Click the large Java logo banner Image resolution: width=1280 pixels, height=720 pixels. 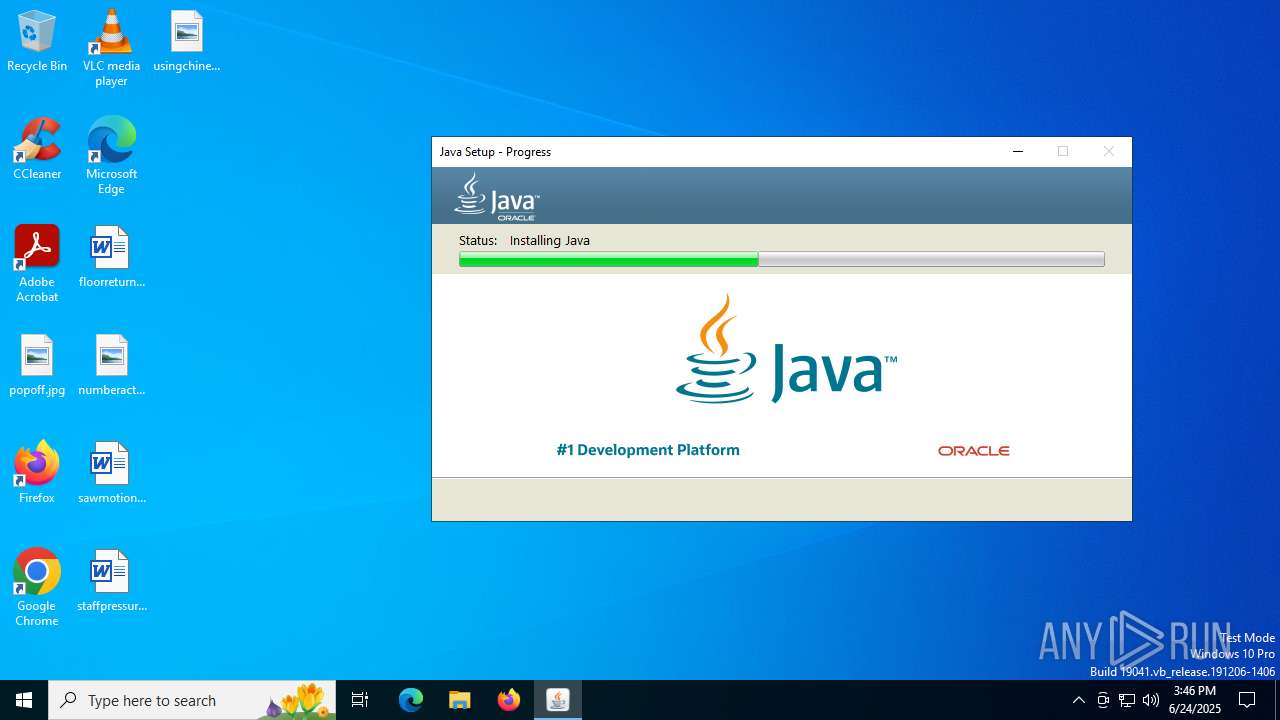tap(786, 349)
